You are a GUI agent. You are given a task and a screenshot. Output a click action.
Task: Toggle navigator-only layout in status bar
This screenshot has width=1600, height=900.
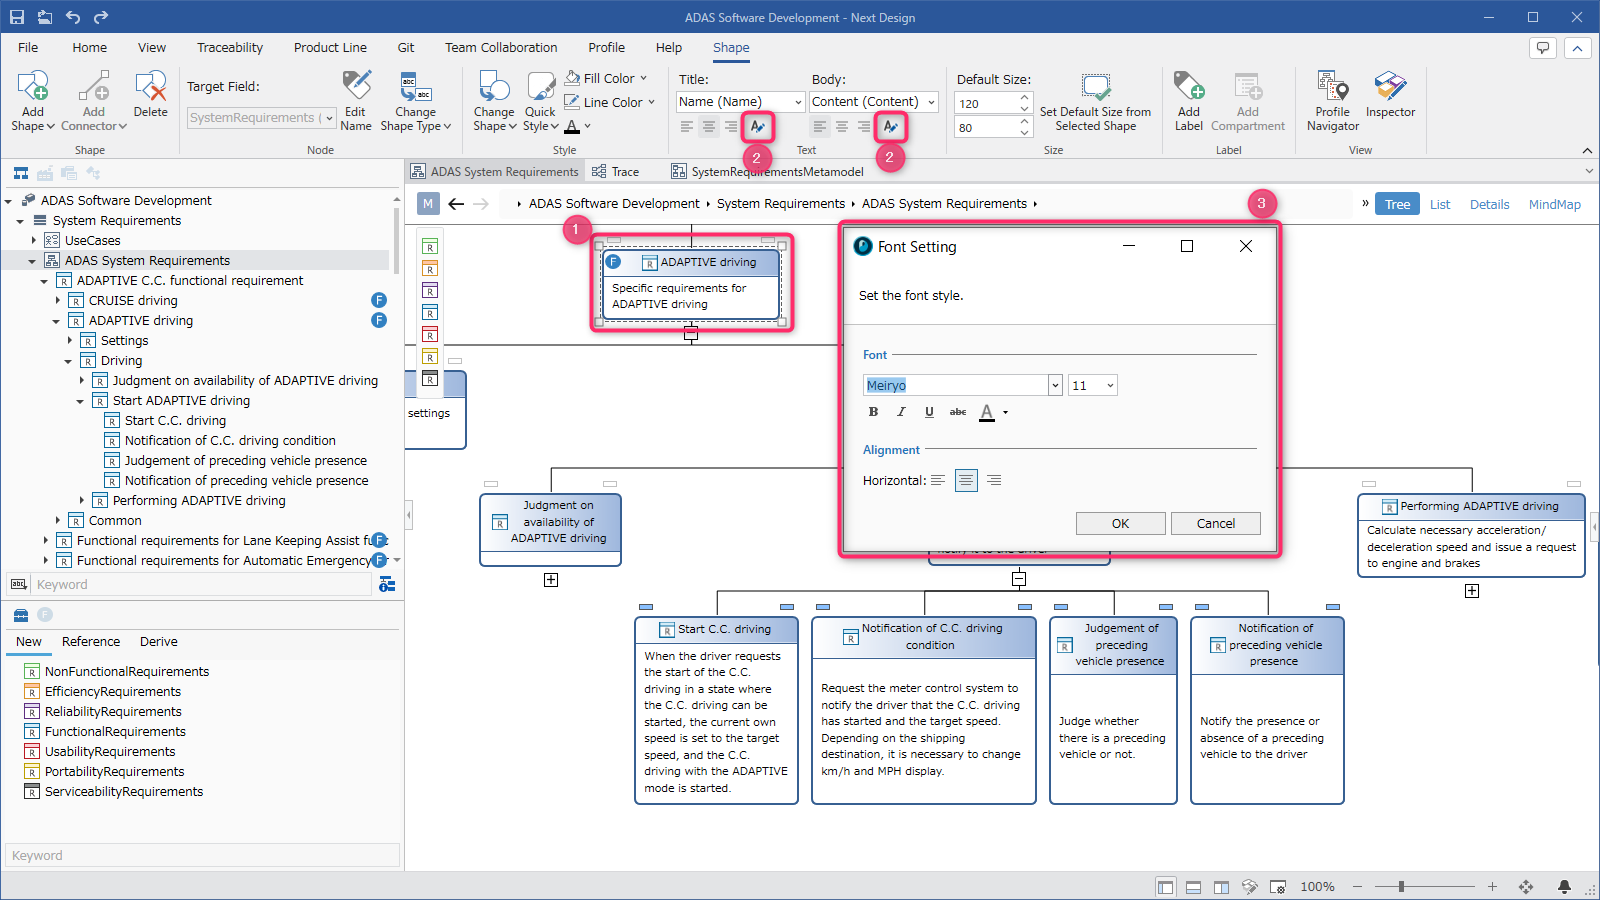click(x=1165, y=887)
